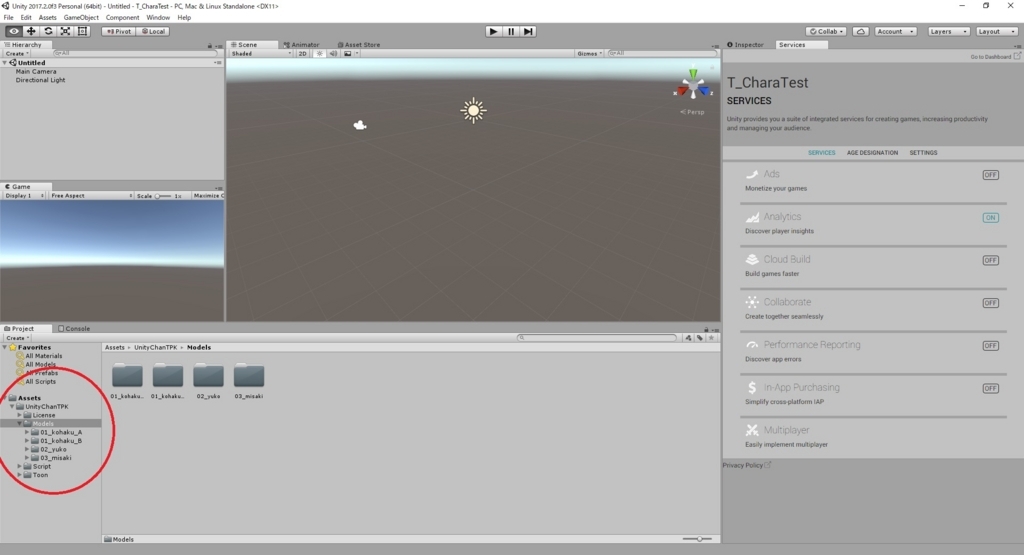Open the Analytics service icon
The height and width of the screenshot is (555, 1024).
tap(752, 217)
